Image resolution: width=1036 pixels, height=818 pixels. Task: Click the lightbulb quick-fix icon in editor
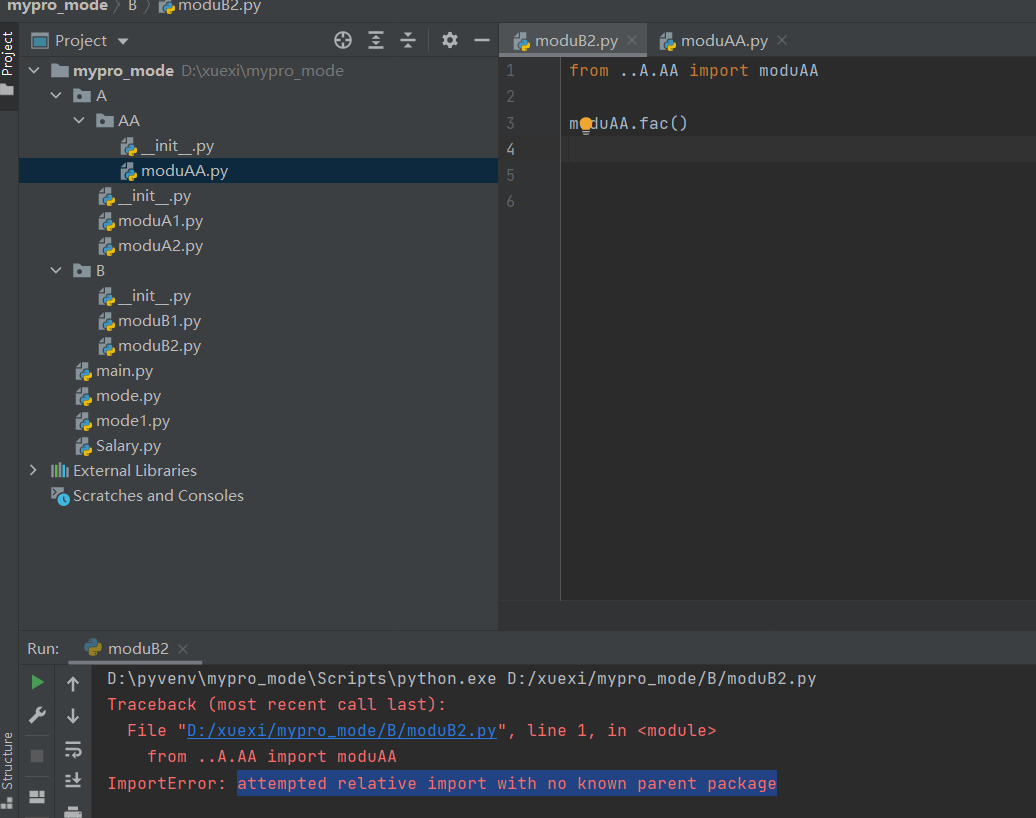pos(586,125)
